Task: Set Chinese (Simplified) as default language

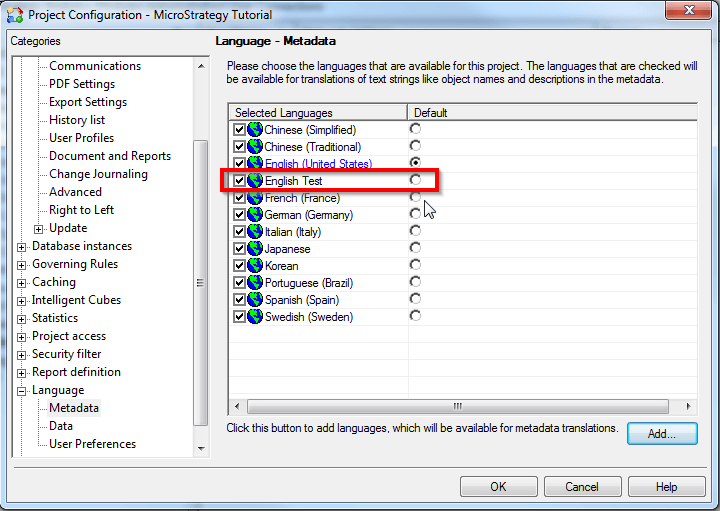Action: [x=415, y=129]
